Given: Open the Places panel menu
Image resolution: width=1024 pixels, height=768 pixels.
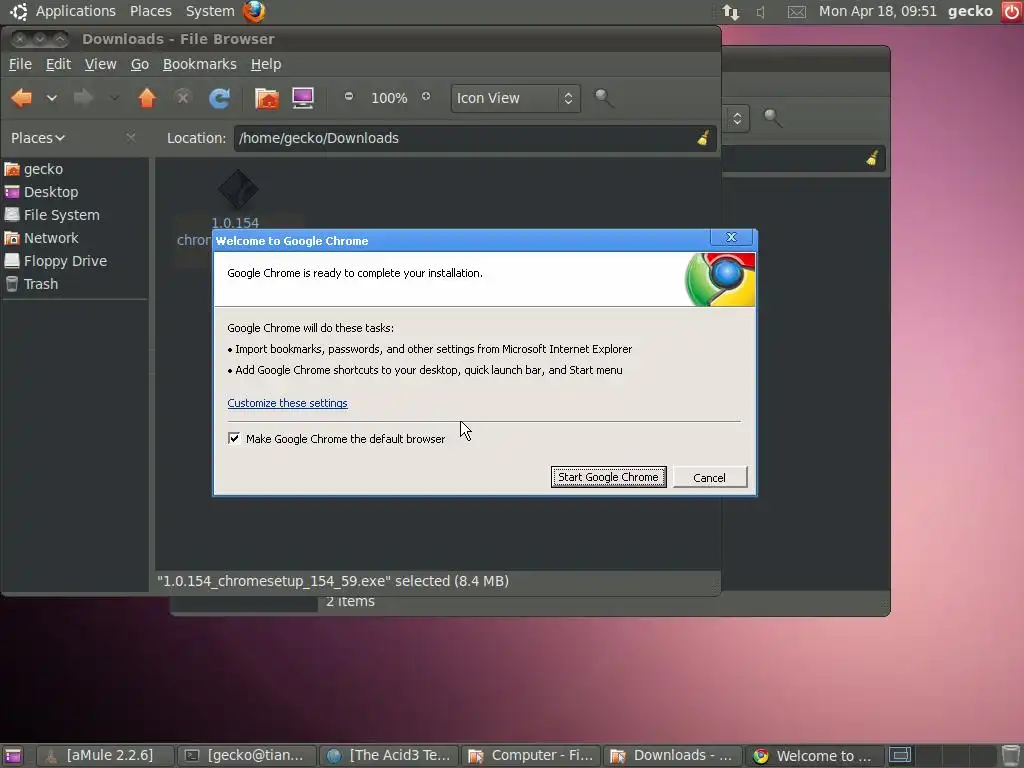Looking at the screenshot, I should (x=151, y=11).
